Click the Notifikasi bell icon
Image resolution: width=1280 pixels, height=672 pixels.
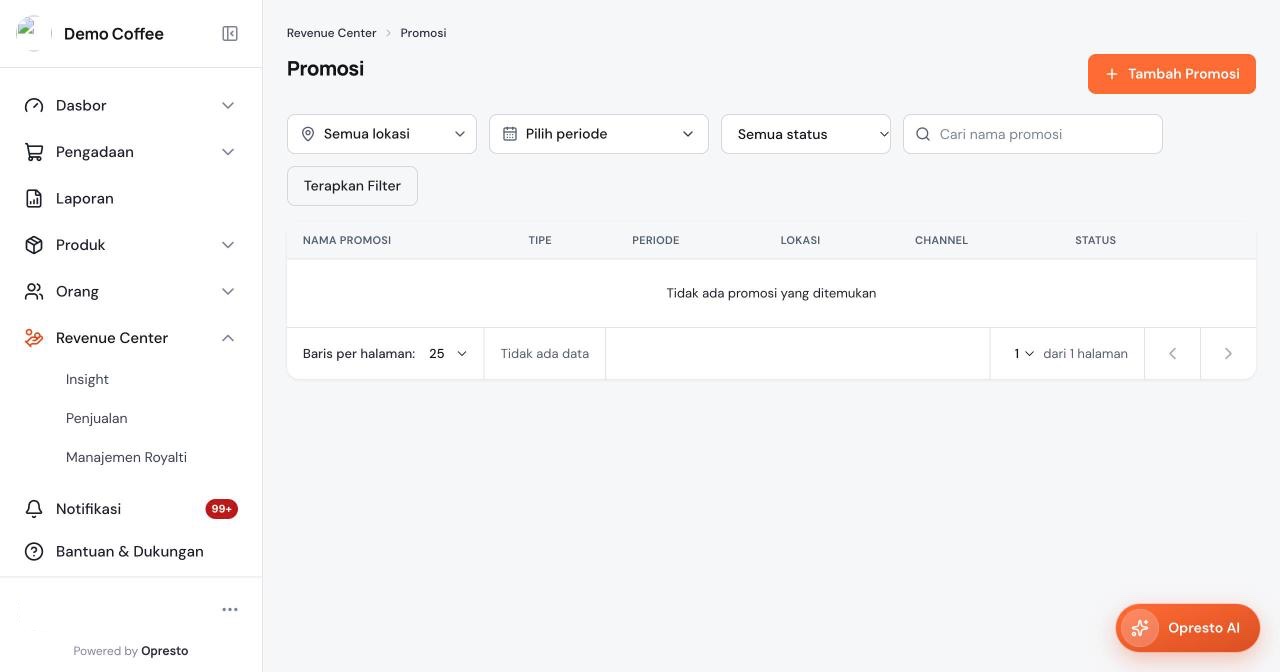[34, 509]
